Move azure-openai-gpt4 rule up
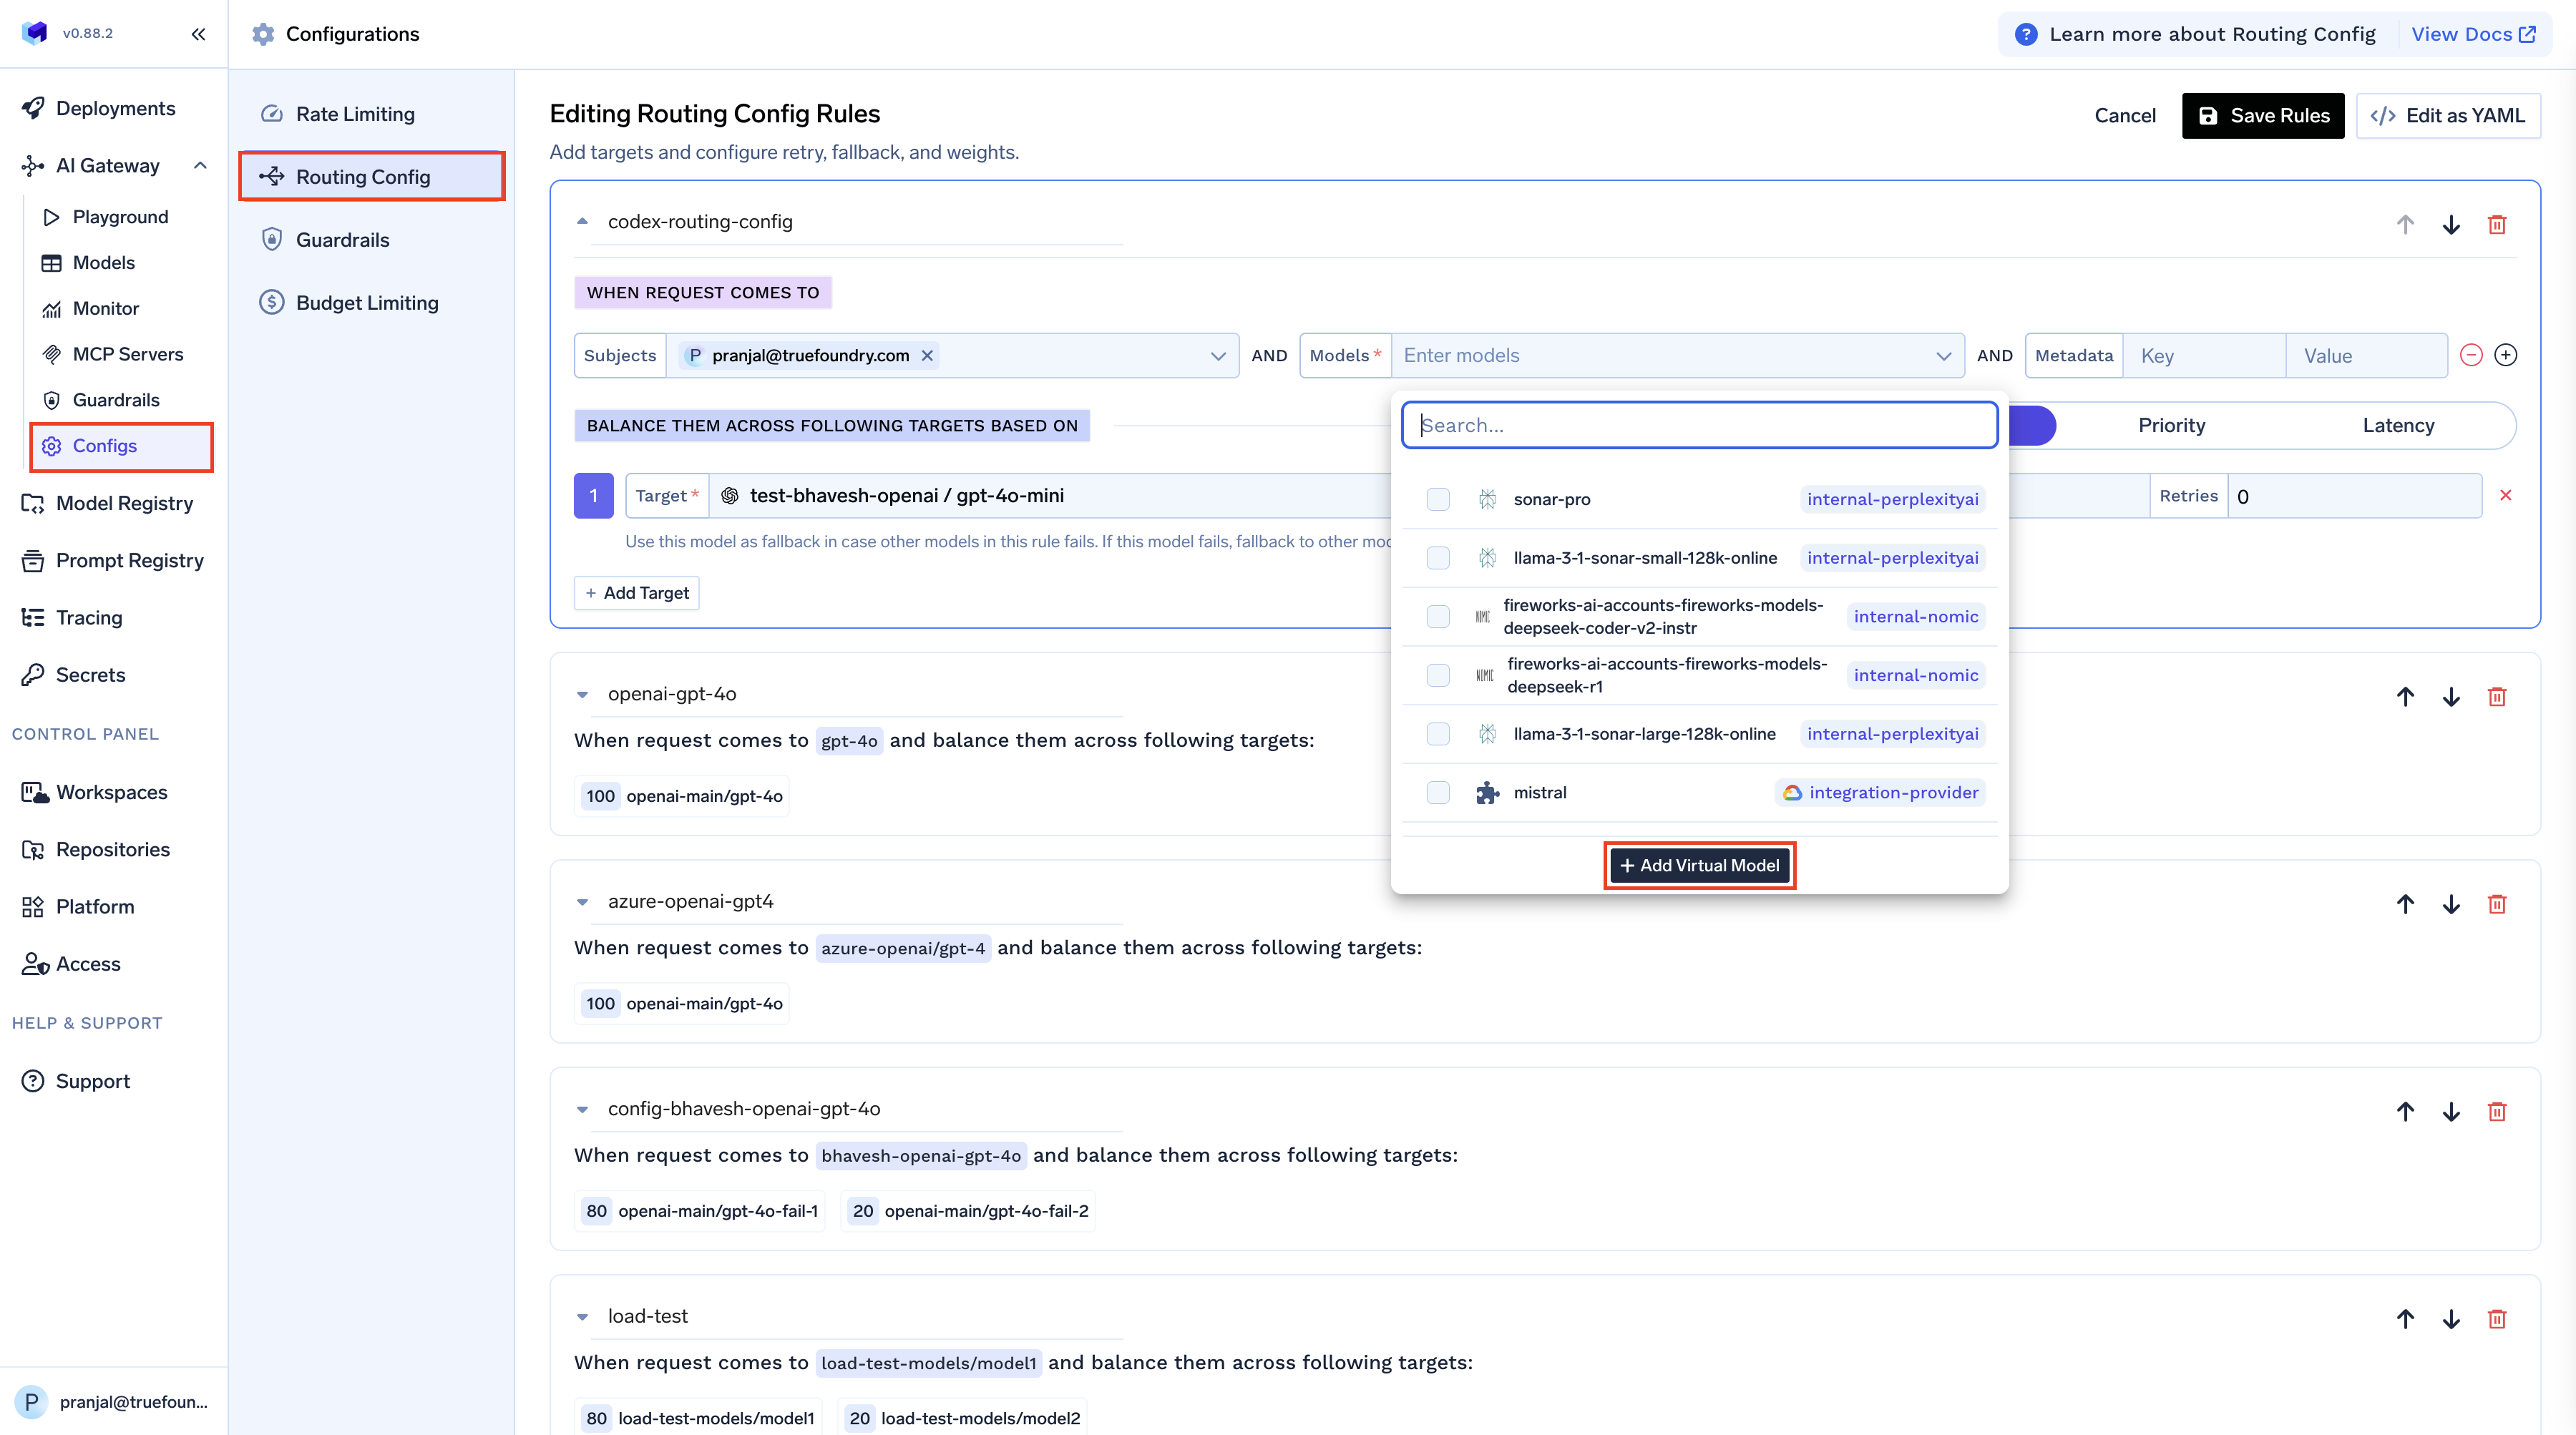The width and height of the screenshot is (2576, 1435). tap(2405, 904)
